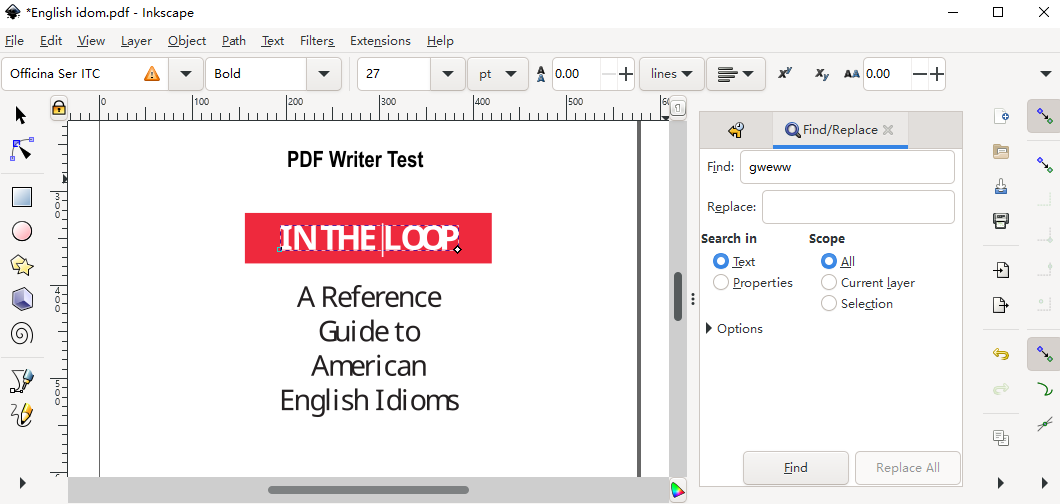Open the Filters menu
This screenshot has height=504, width=1060.
coord(317,41)
